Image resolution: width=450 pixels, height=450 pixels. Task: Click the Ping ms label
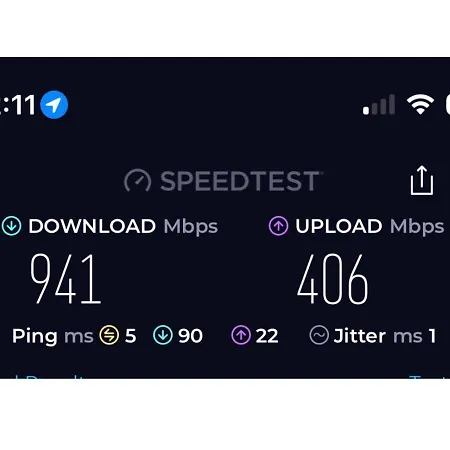(x=53, y=336)
